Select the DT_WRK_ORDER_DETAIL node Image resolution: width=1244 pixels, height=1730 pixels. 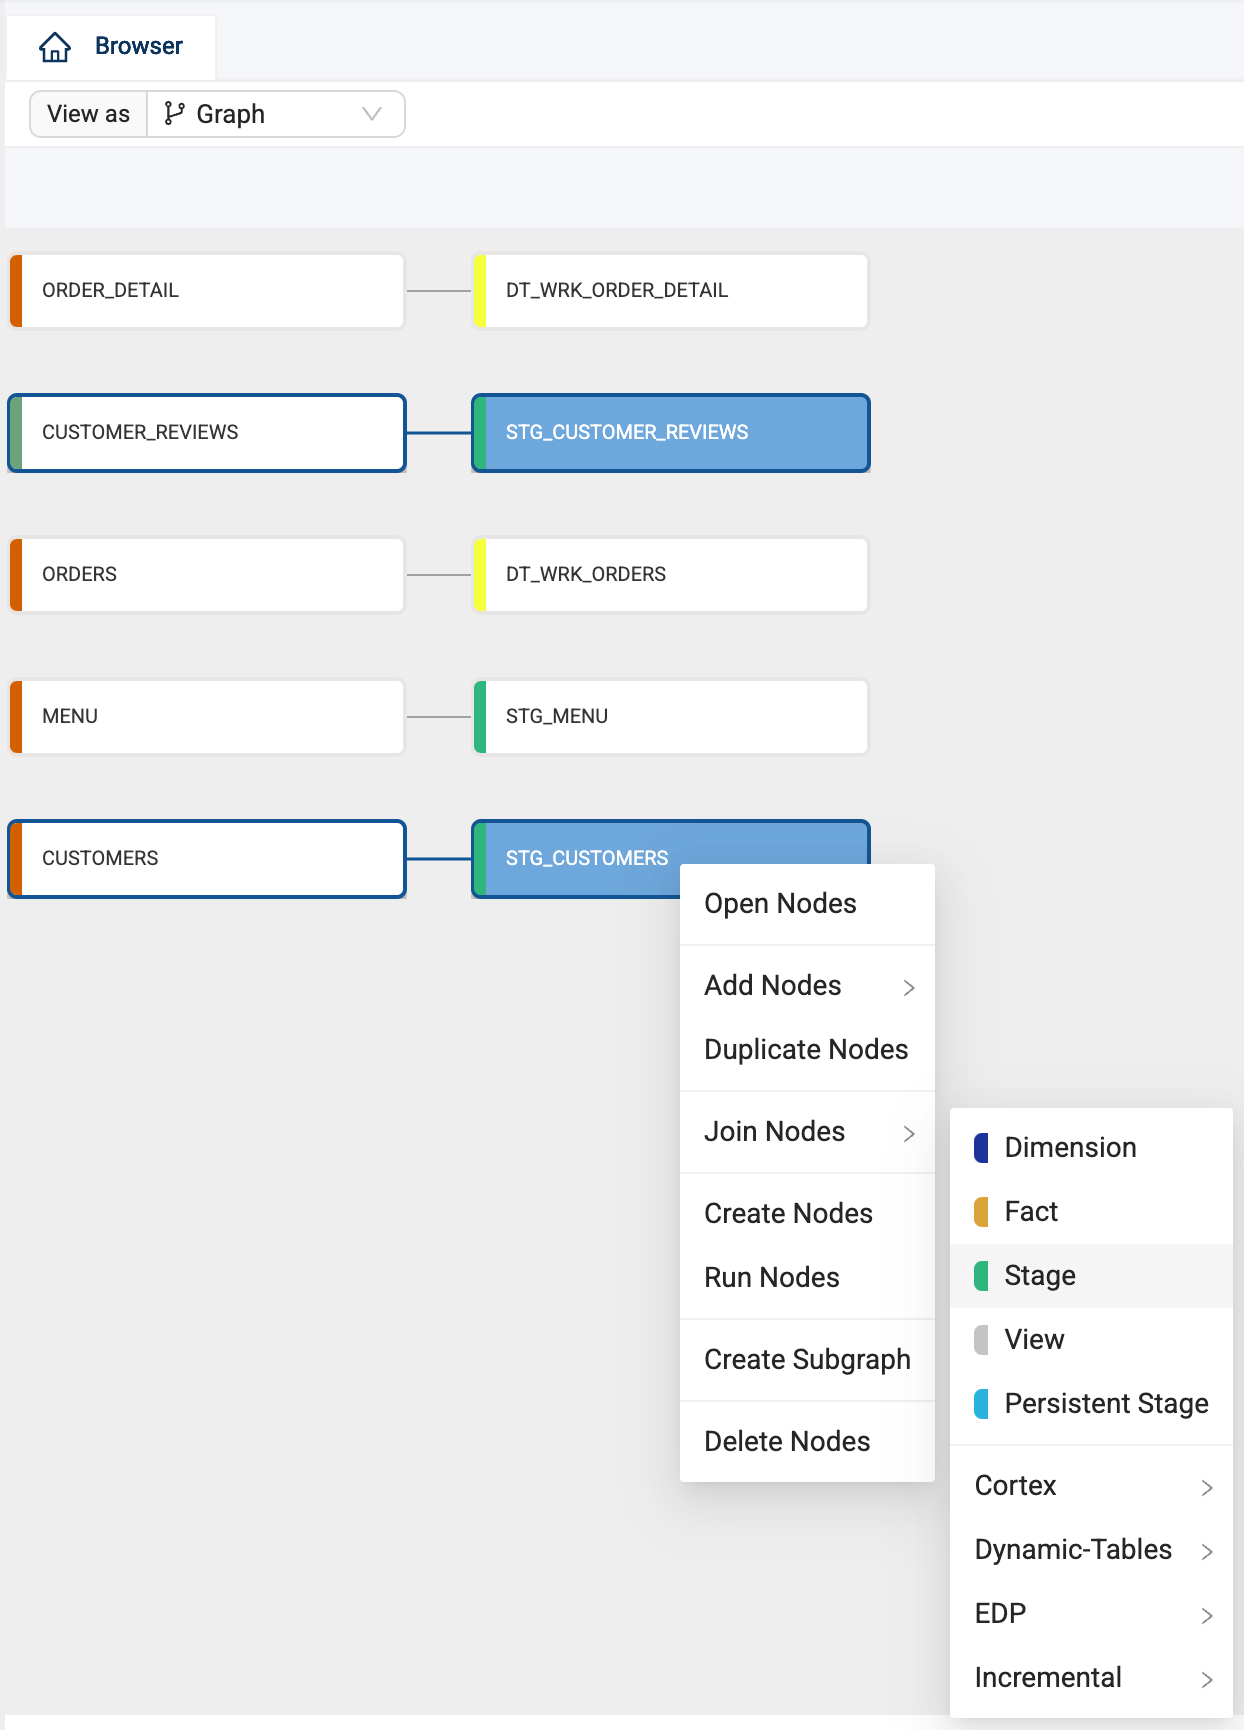point(670,291)
